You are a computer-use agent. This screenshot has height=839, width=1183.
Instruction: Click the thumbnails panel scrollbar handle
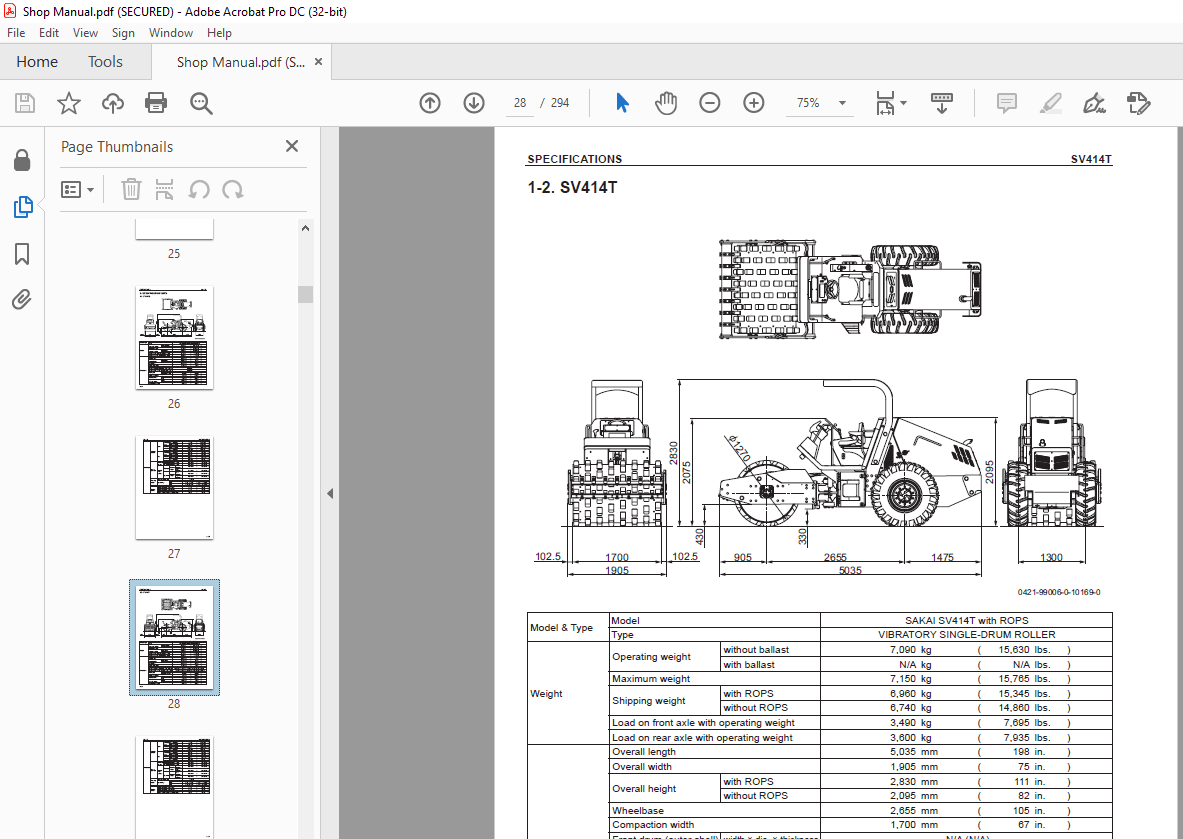pos(305,294)
